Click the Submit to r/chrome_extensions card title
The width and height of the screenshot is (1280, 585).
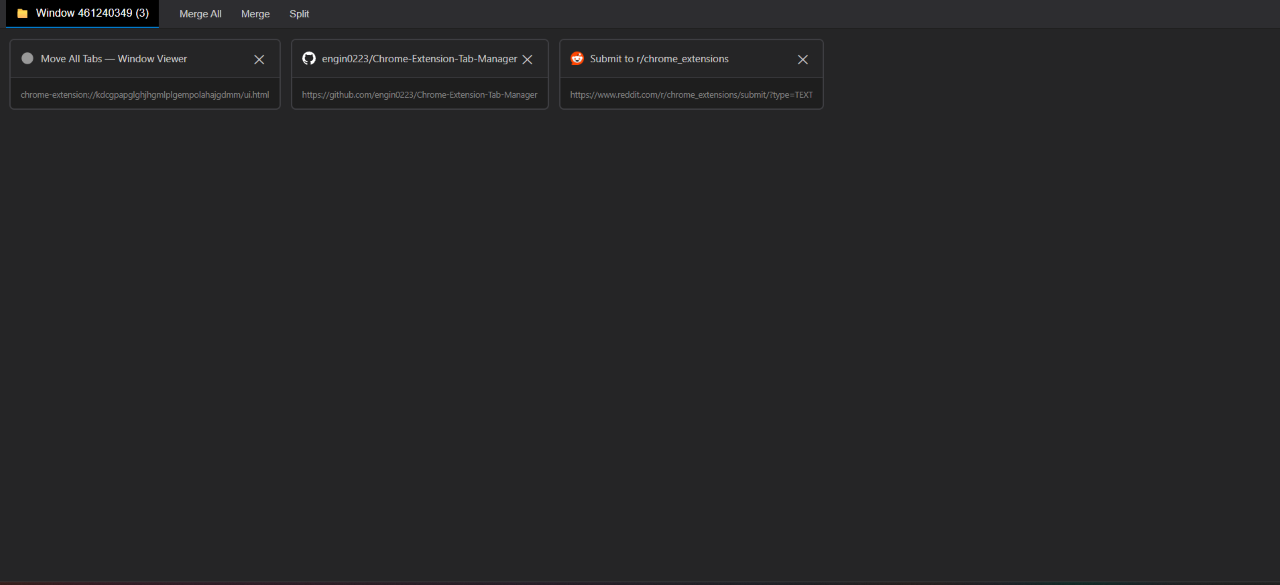[x=659, y=58]
